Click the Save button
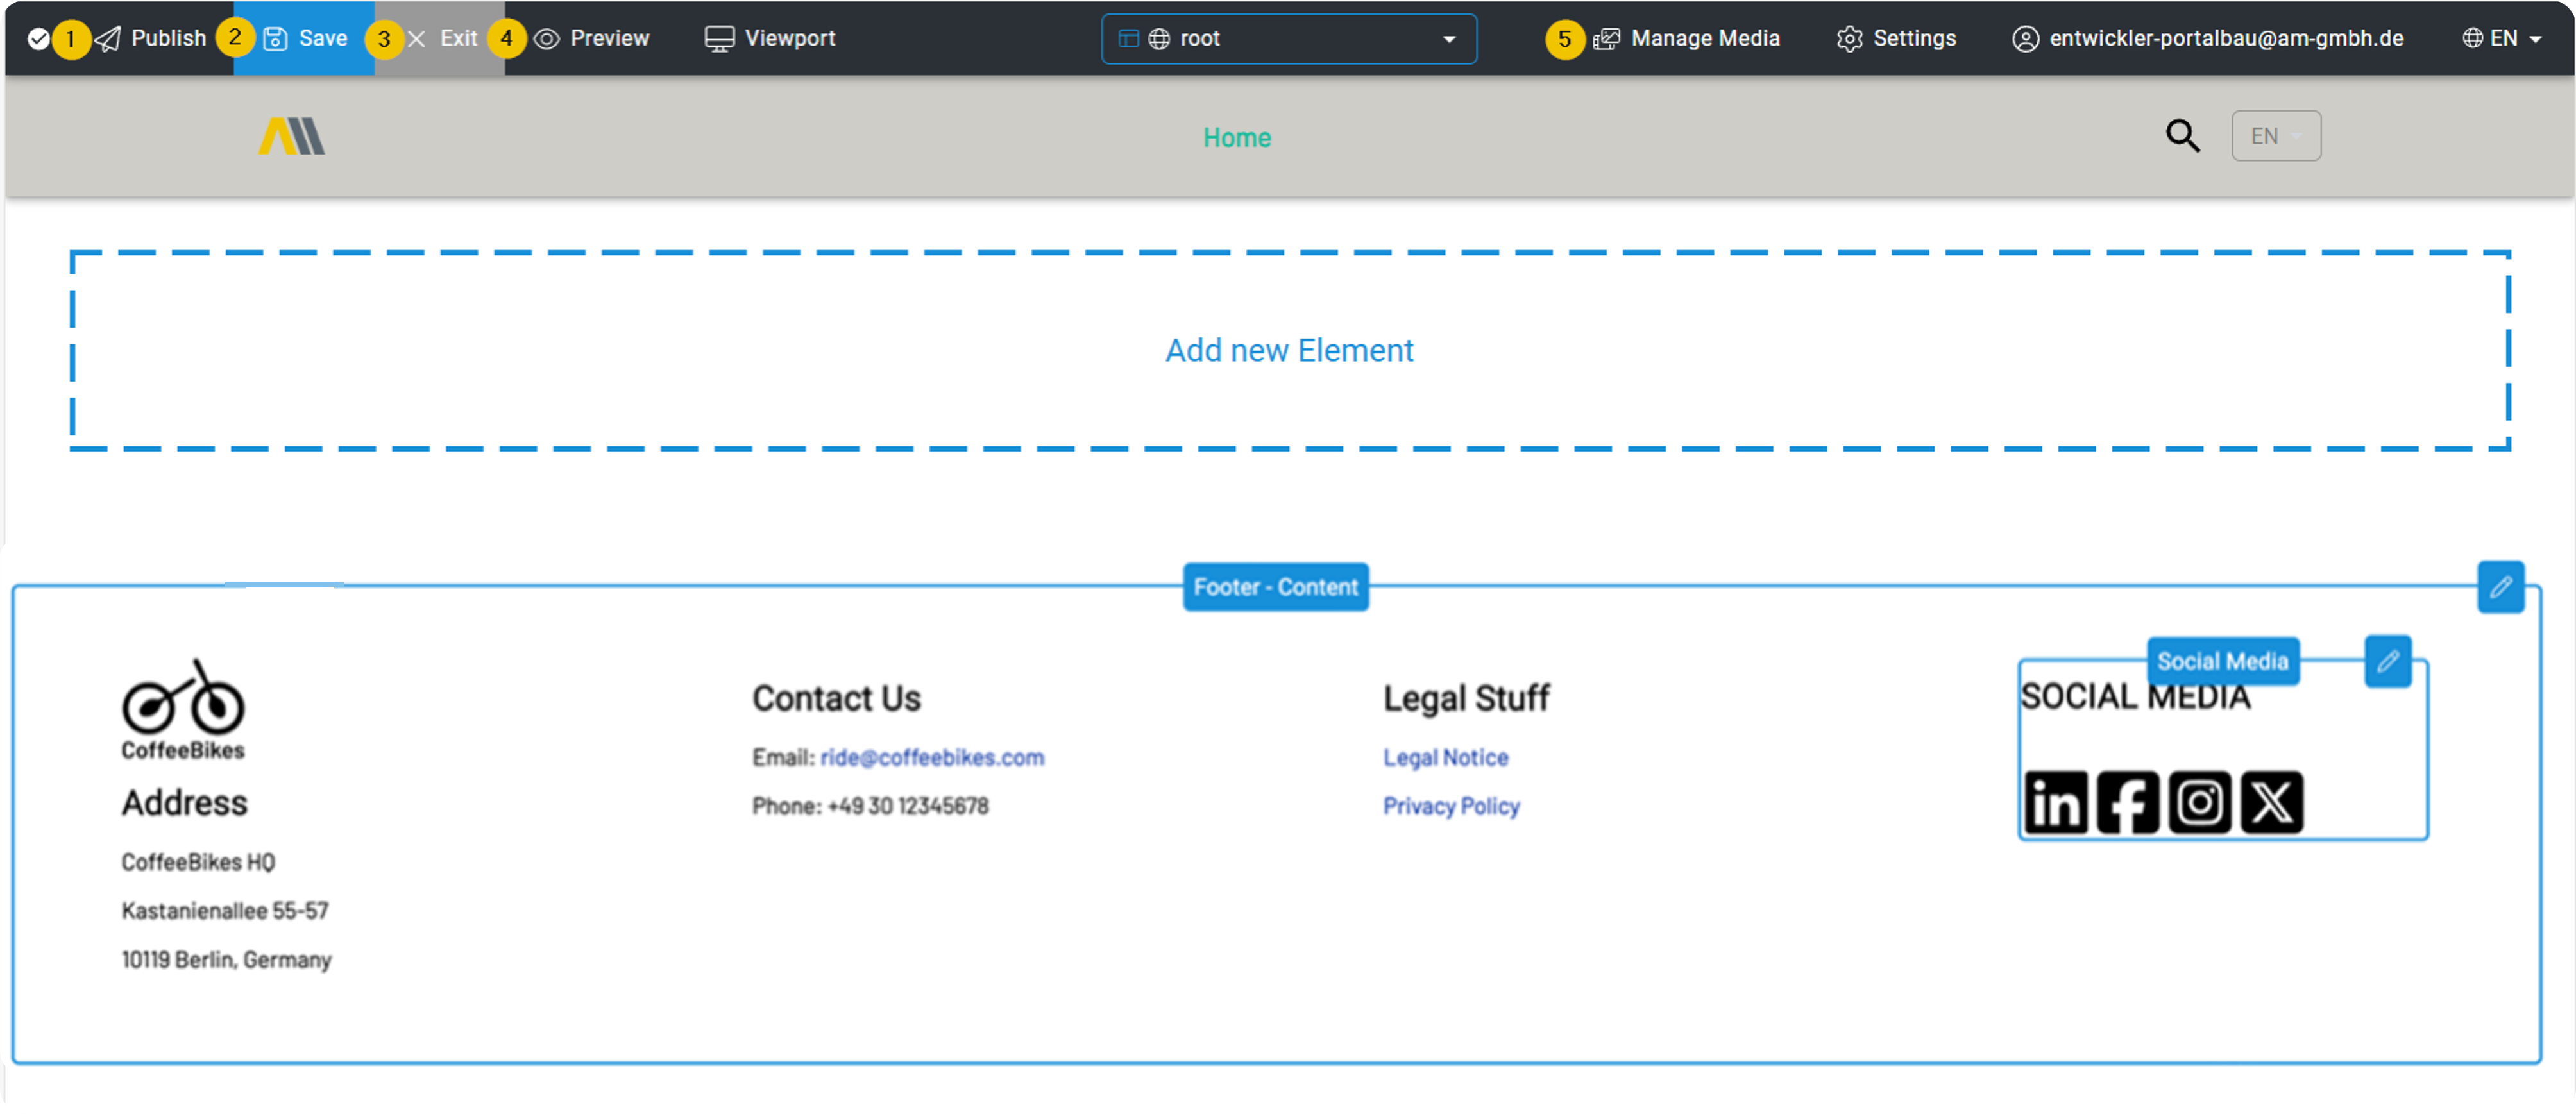The image size is (2576, 1114). [x=305, y=38]
